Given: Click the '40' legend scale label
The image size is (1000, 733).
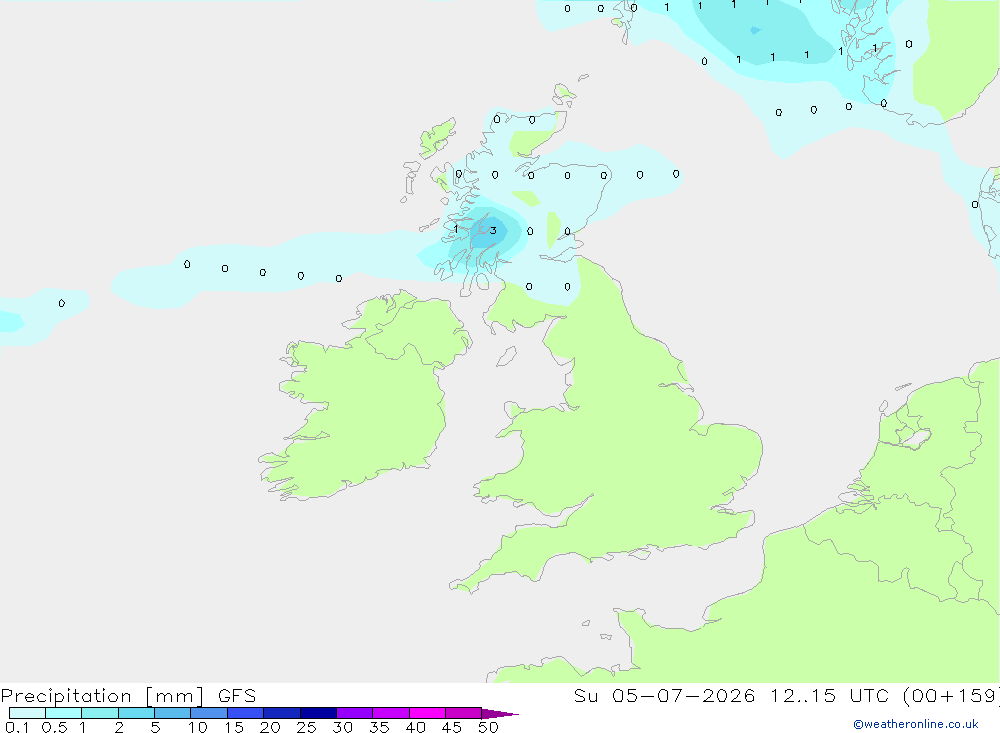Looking at the screenshot, I should coord(415,727).
